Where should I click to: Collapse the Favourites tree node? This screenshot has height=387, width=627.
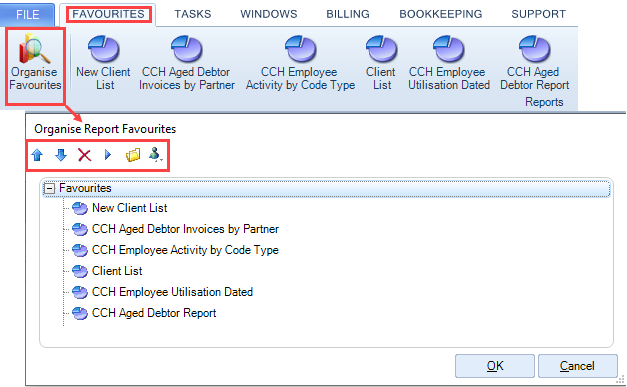point(50,188)
